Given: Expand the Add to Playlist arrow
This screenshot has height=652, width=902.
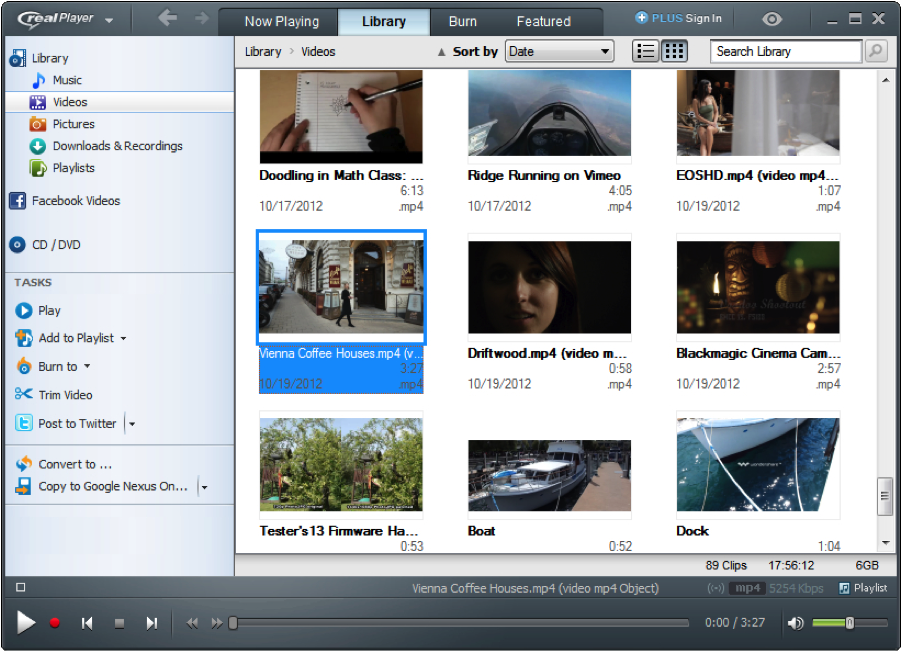Looking at the screenshot, I should coord(123,339).
